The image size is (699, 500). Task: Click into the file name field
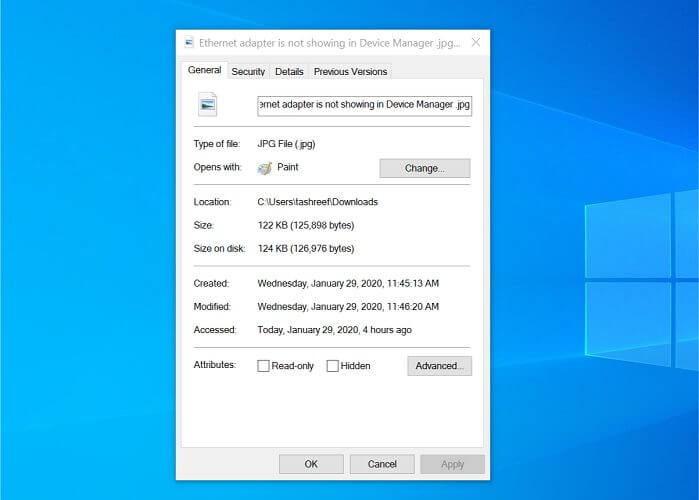364,106
